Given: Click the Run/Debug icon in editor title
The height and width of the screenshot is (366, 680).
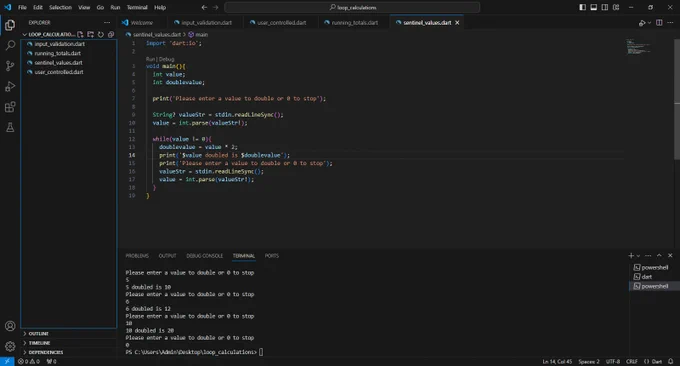Looking at the screenshot, I should pos(642,23).
